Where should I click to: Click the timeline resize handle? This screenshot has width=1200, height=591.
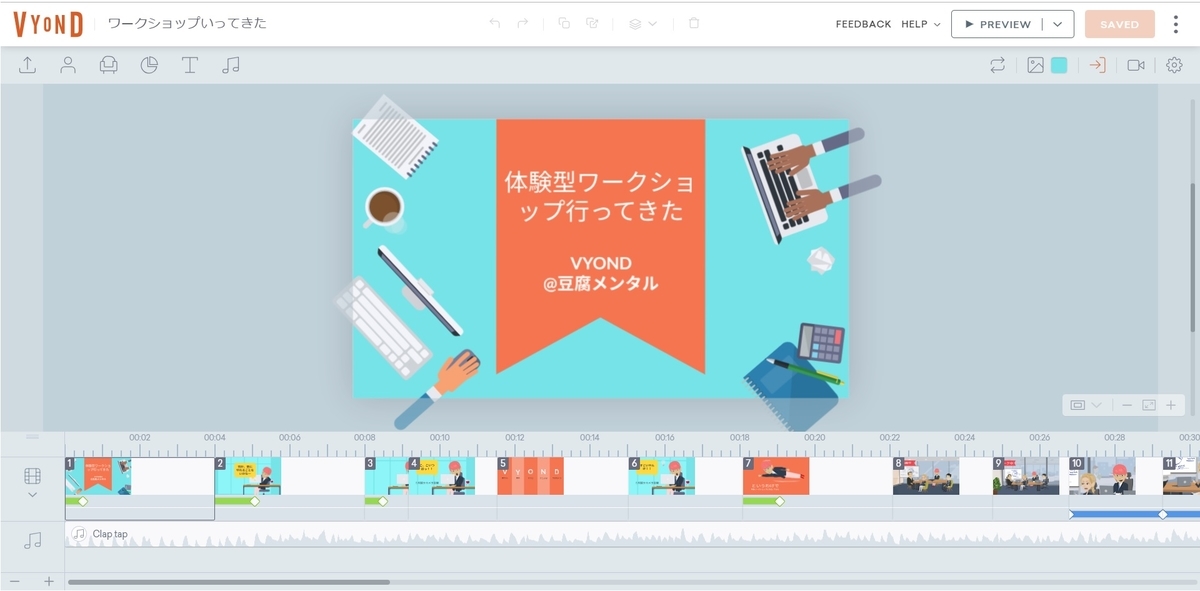32,437
